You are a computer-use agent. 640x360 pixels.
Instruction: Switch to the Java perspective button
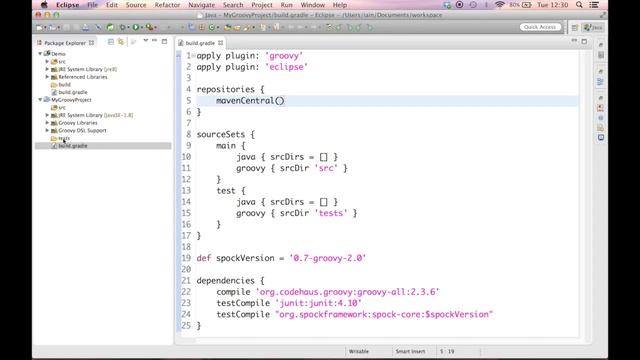coord(593,27)
